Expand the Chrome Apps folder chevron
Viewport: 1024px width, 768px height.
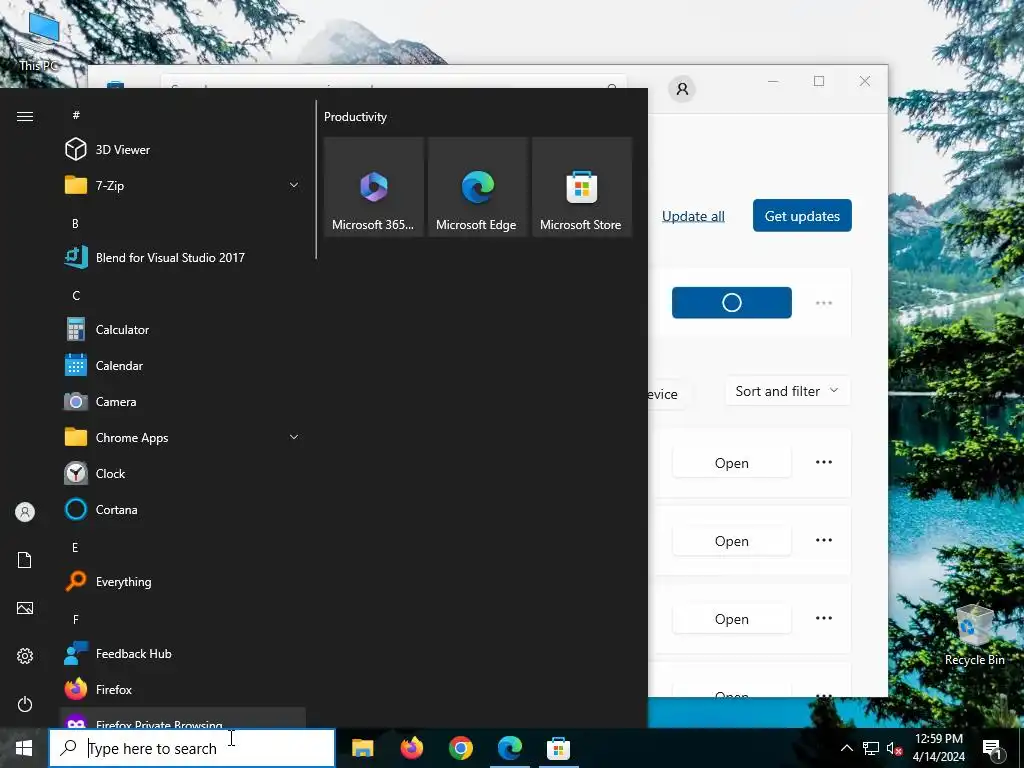point(294,438)
